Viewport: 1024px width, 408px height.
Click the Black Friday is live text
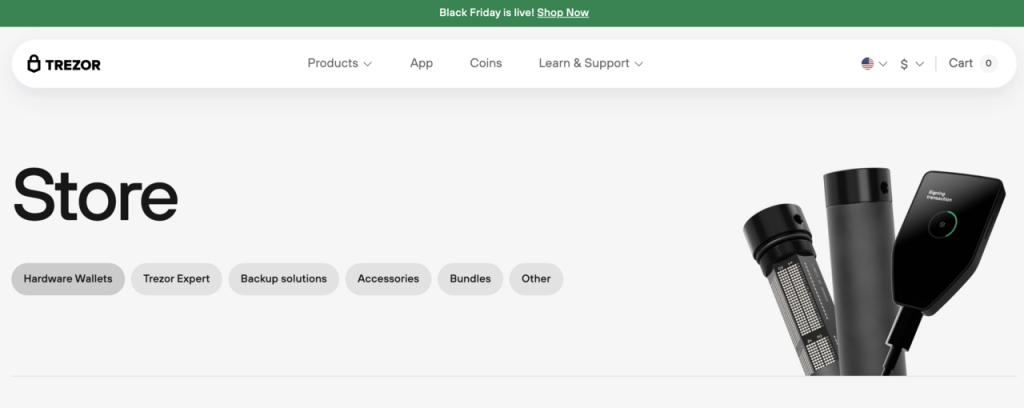coord(487,12)
